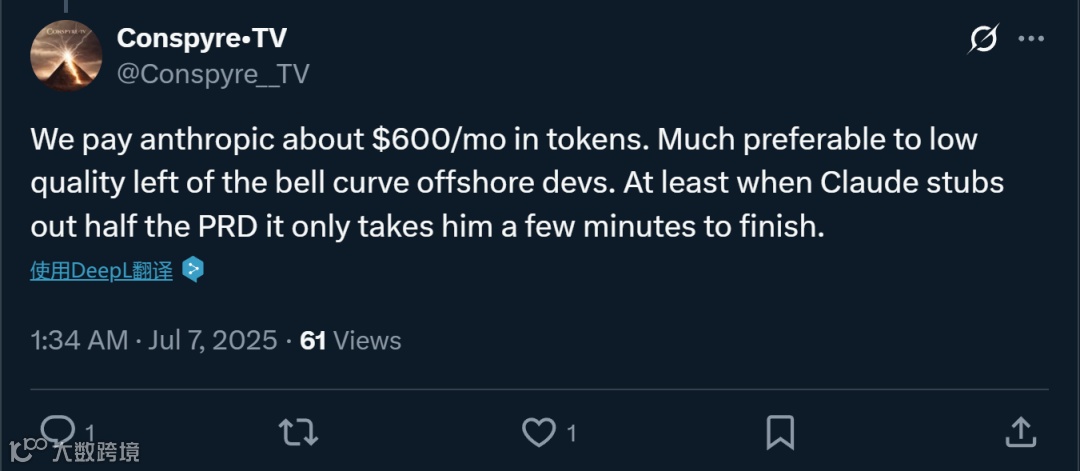Click the Conspyre•TV display name
The width and height of the screenshot is (1080, 471).
coord(201,38)
